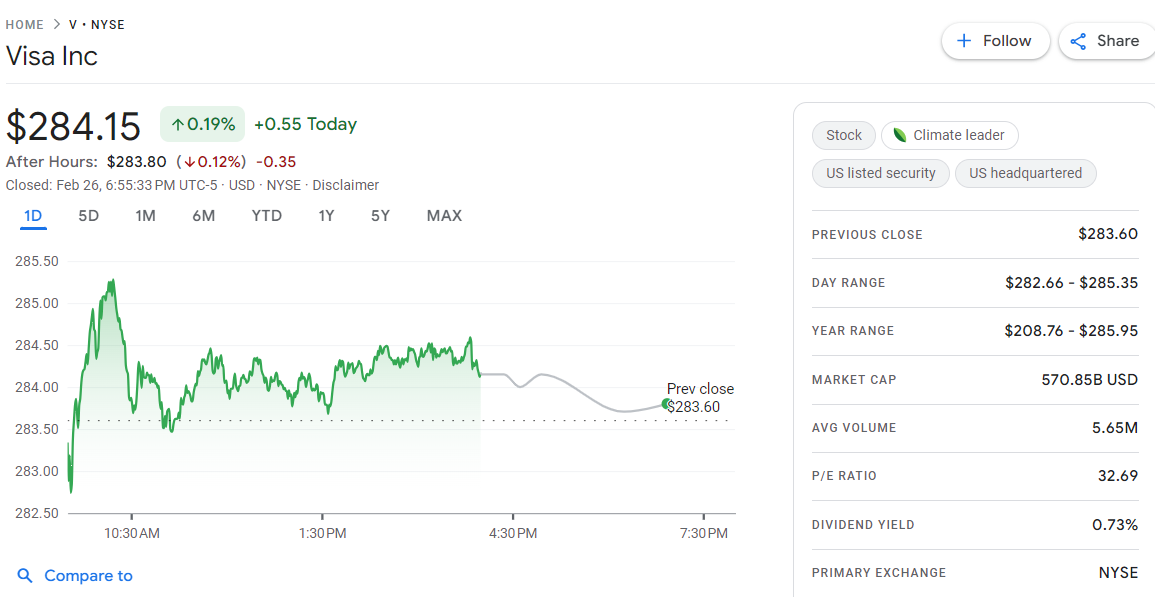Click the down arrow beside 0.12%
Viewport: 1155px width, 597px height.
tap(190, 162)
